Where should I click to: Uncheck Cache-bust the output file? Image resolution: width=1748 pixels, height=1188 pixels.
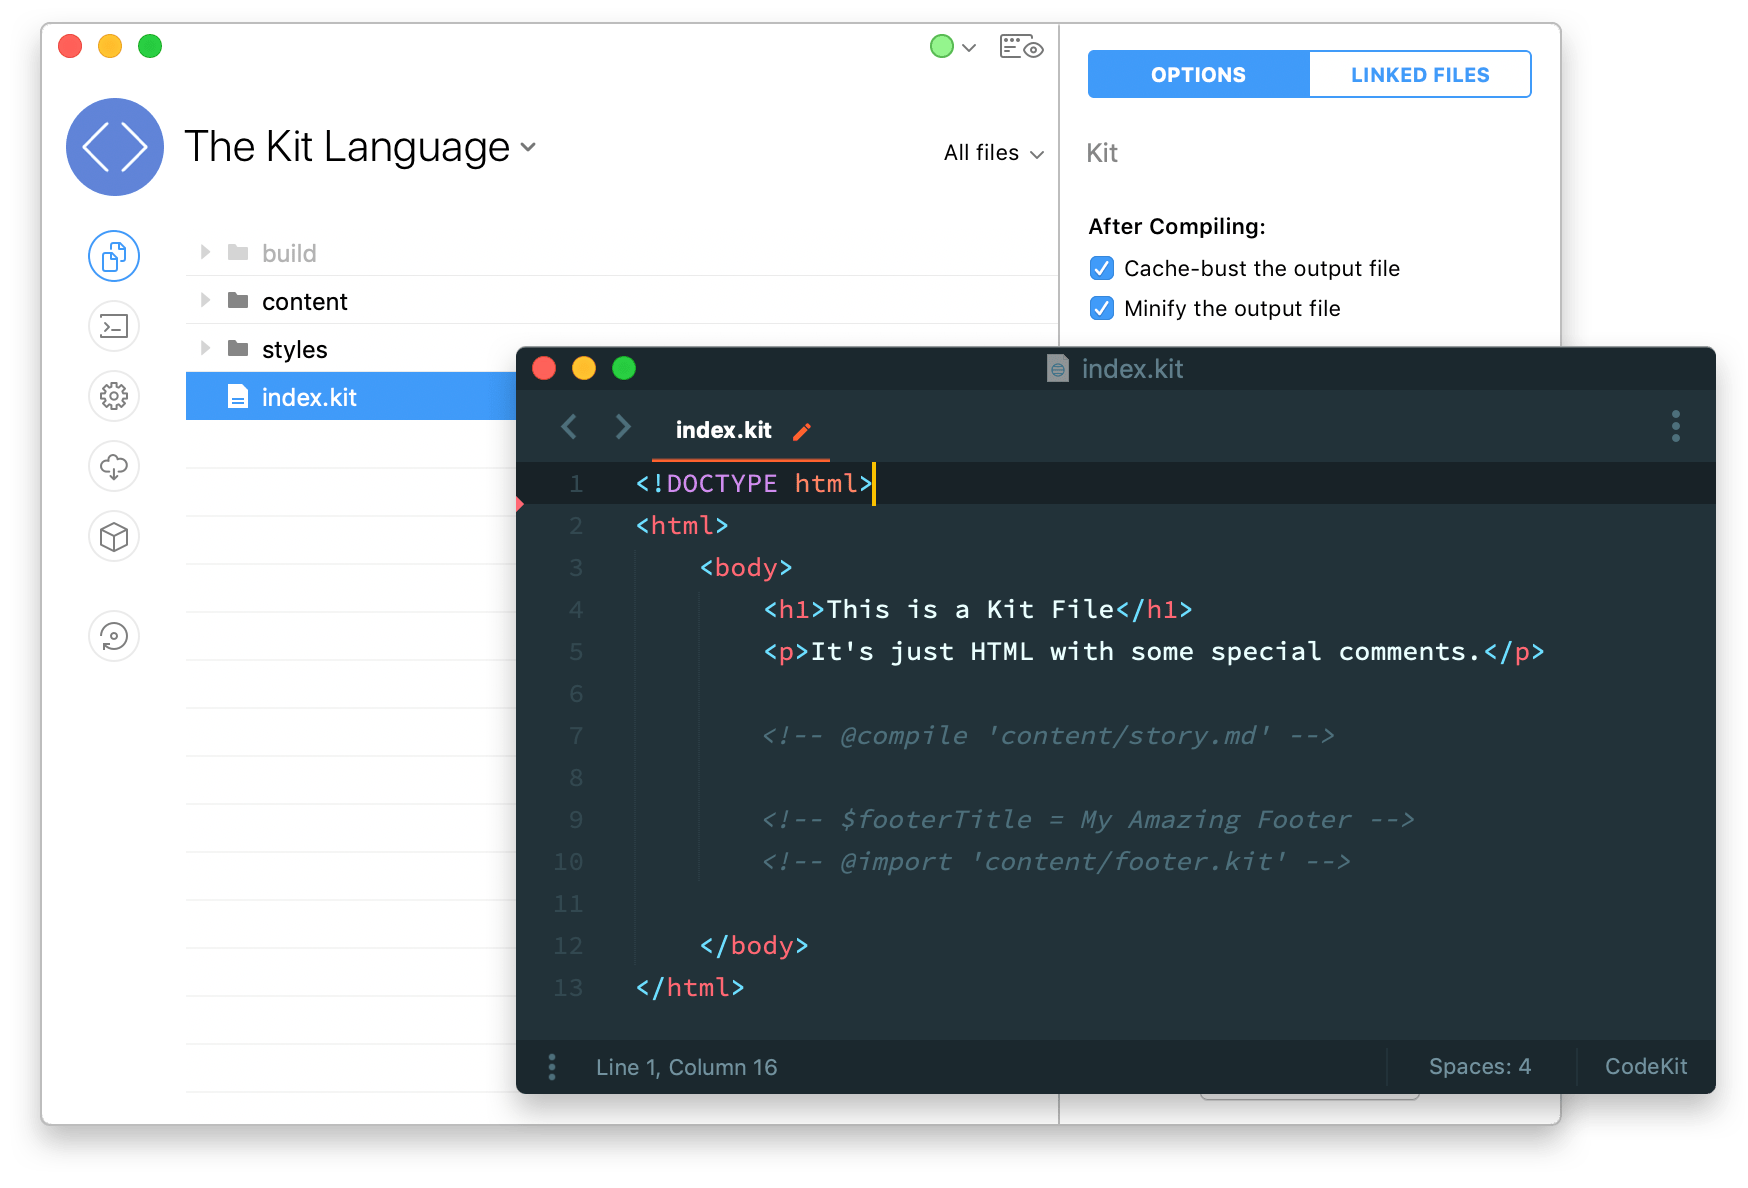point(1102,268)
